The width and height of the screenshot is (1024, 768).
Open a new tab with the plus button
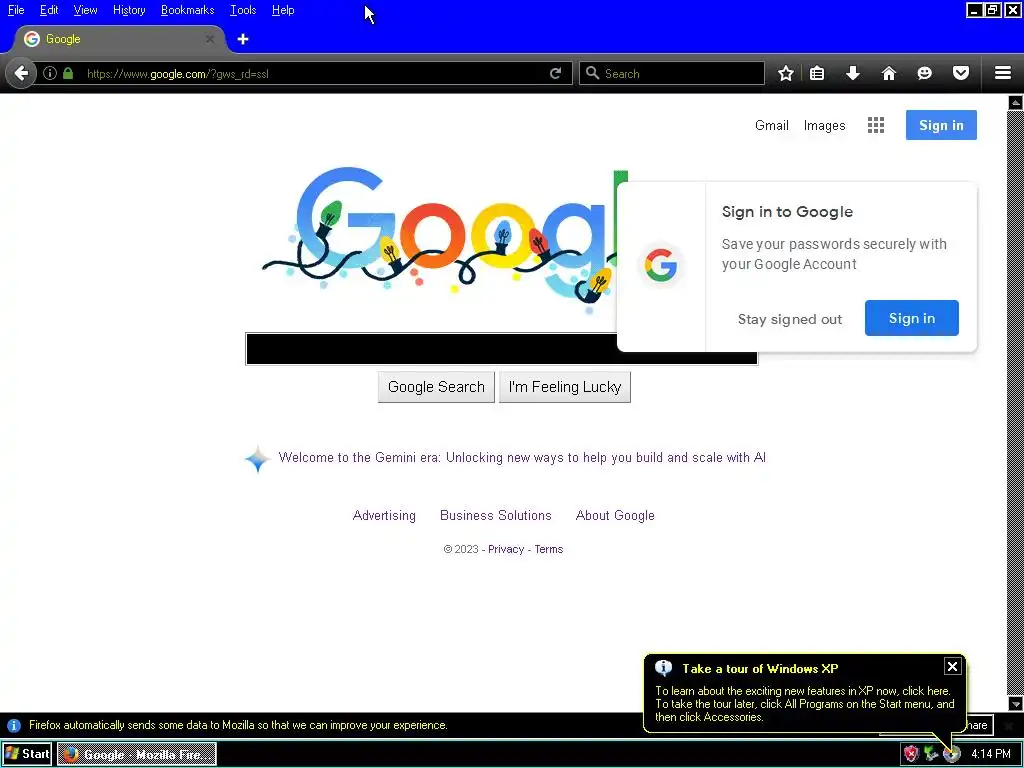243,39
